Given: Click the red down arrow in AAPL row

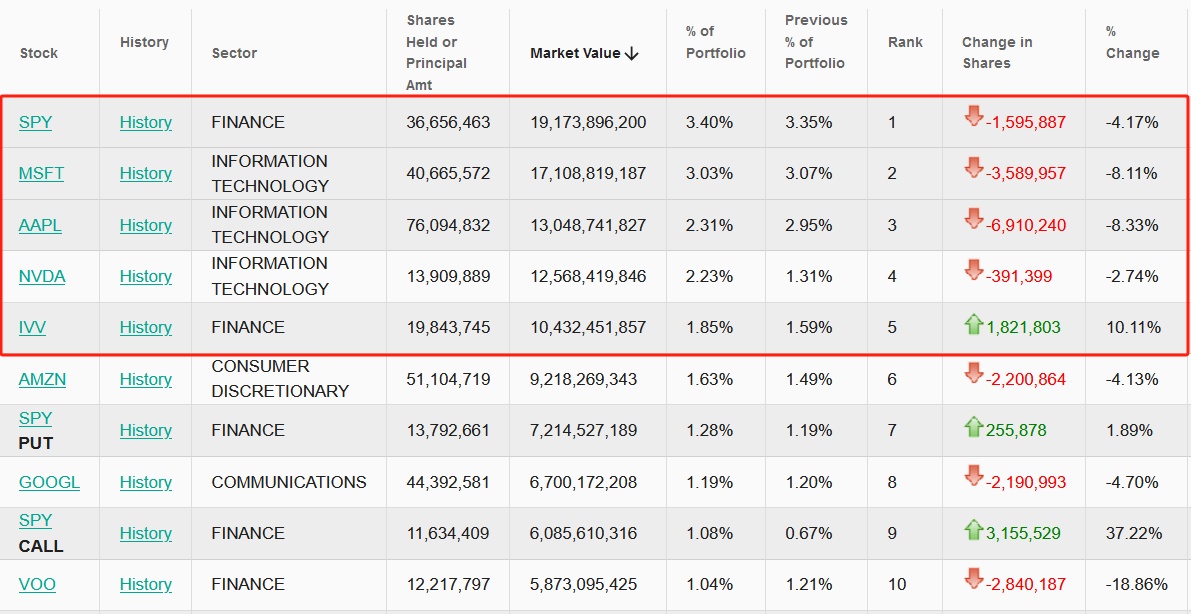Looking at the screenshot, I should coord(973,221).
